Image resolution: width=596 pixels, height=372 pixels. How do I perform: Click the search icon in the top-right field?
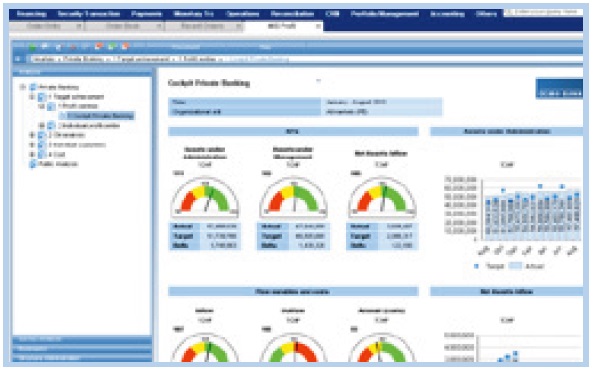pyautogui.click(x=509, y=13)
